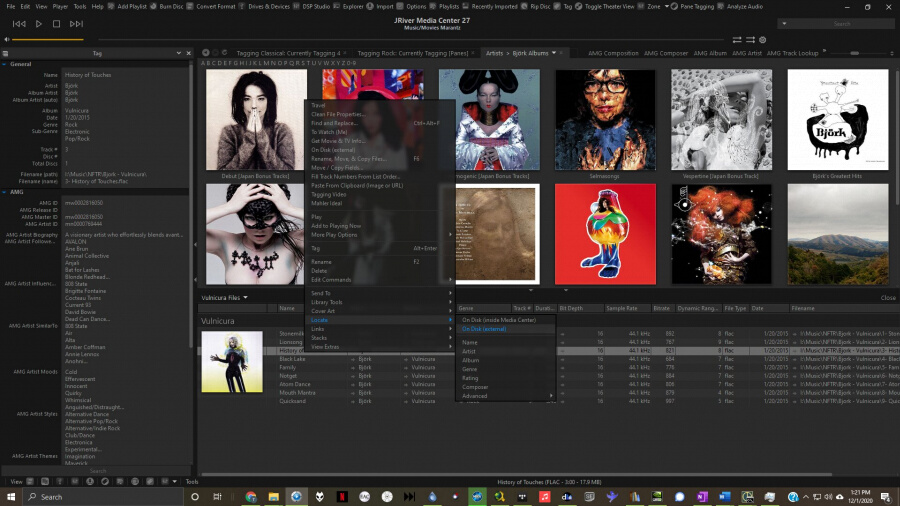The width and height of the screenshot is (900, 506).
Task: Select Rename, Move, & Copy Files entry
Action: click(348, 158)
